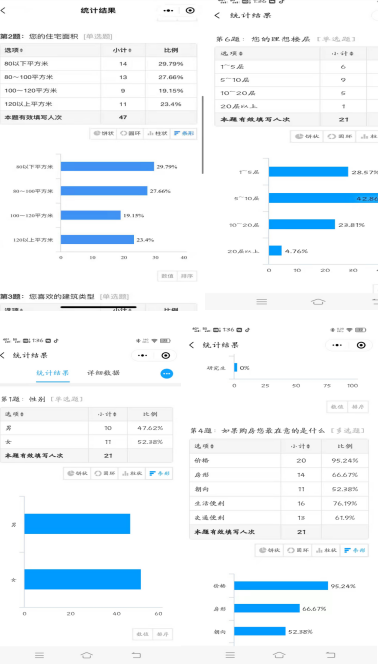
Task: Select the 统计结果 tab underlined in blue
Action: [53, 373]
